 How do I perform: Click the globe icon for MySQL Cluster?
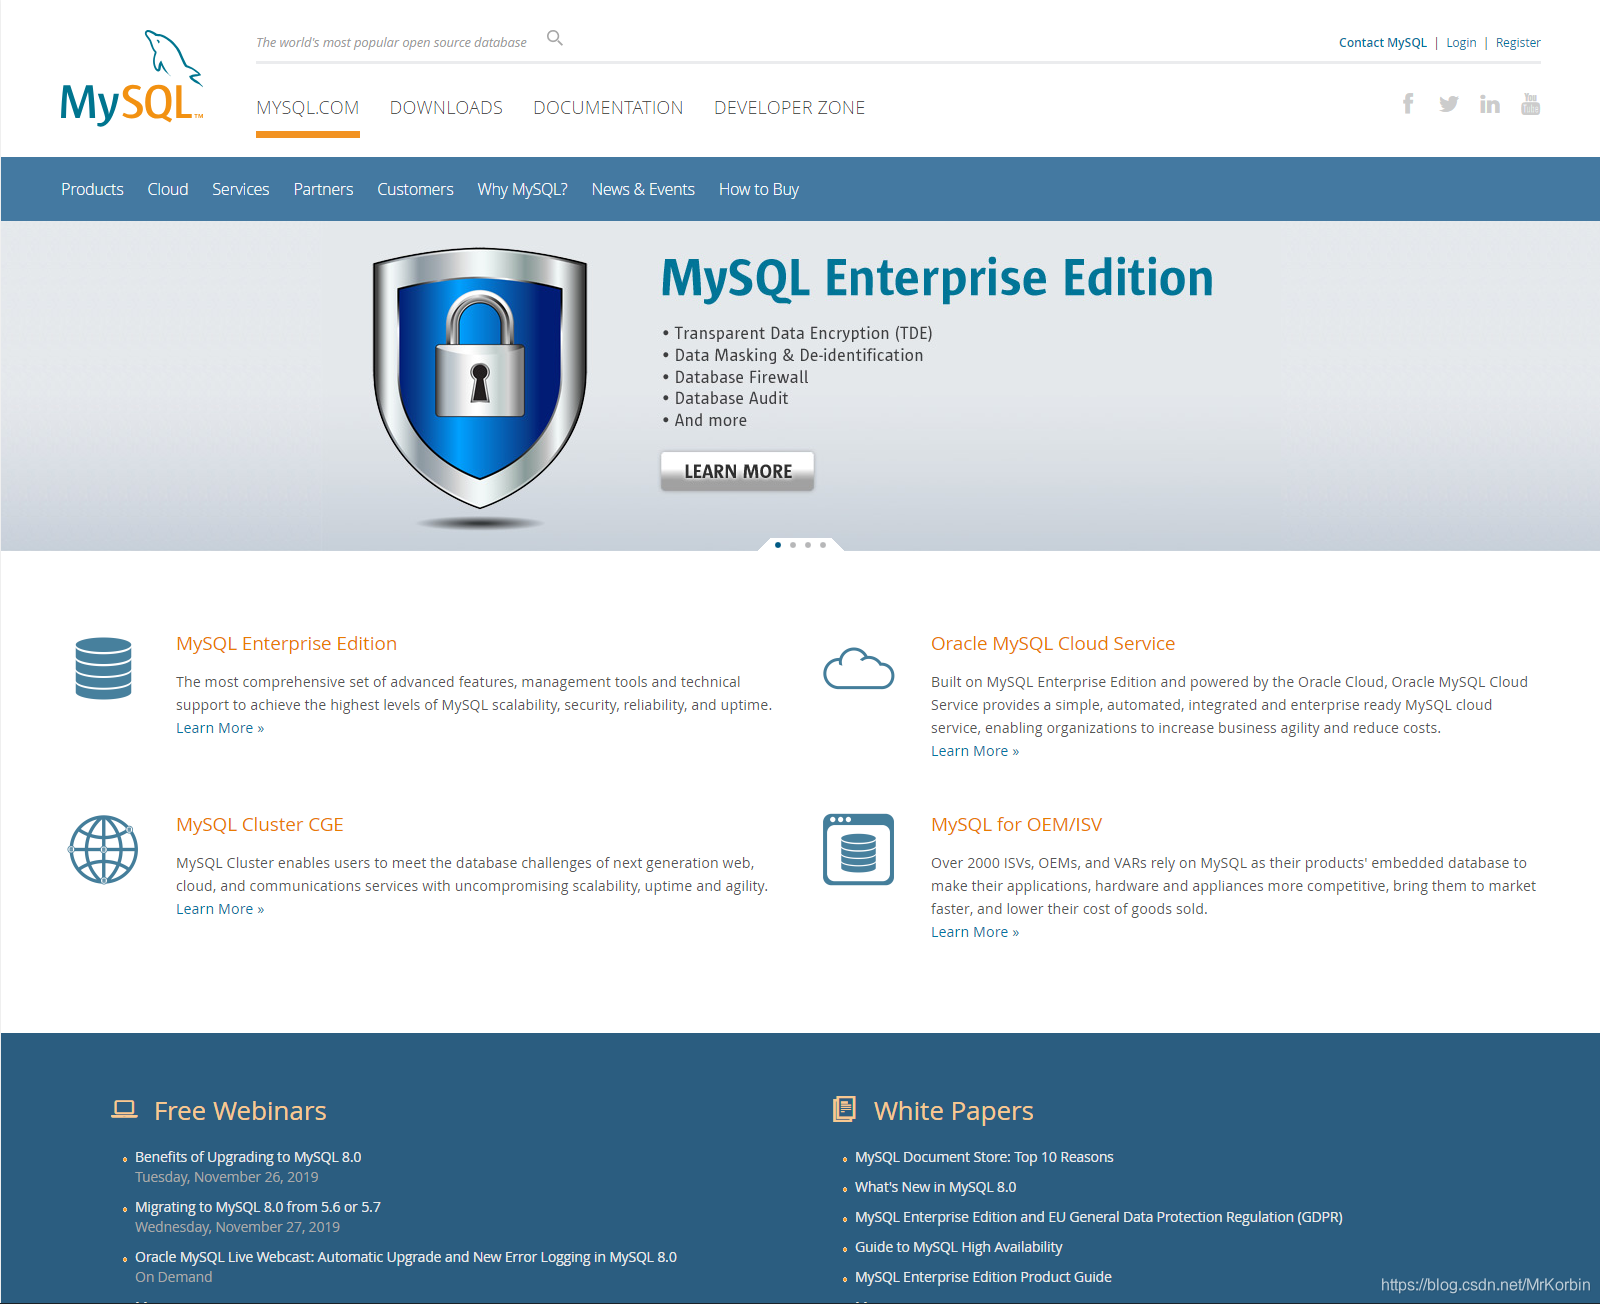pos(103,850)
